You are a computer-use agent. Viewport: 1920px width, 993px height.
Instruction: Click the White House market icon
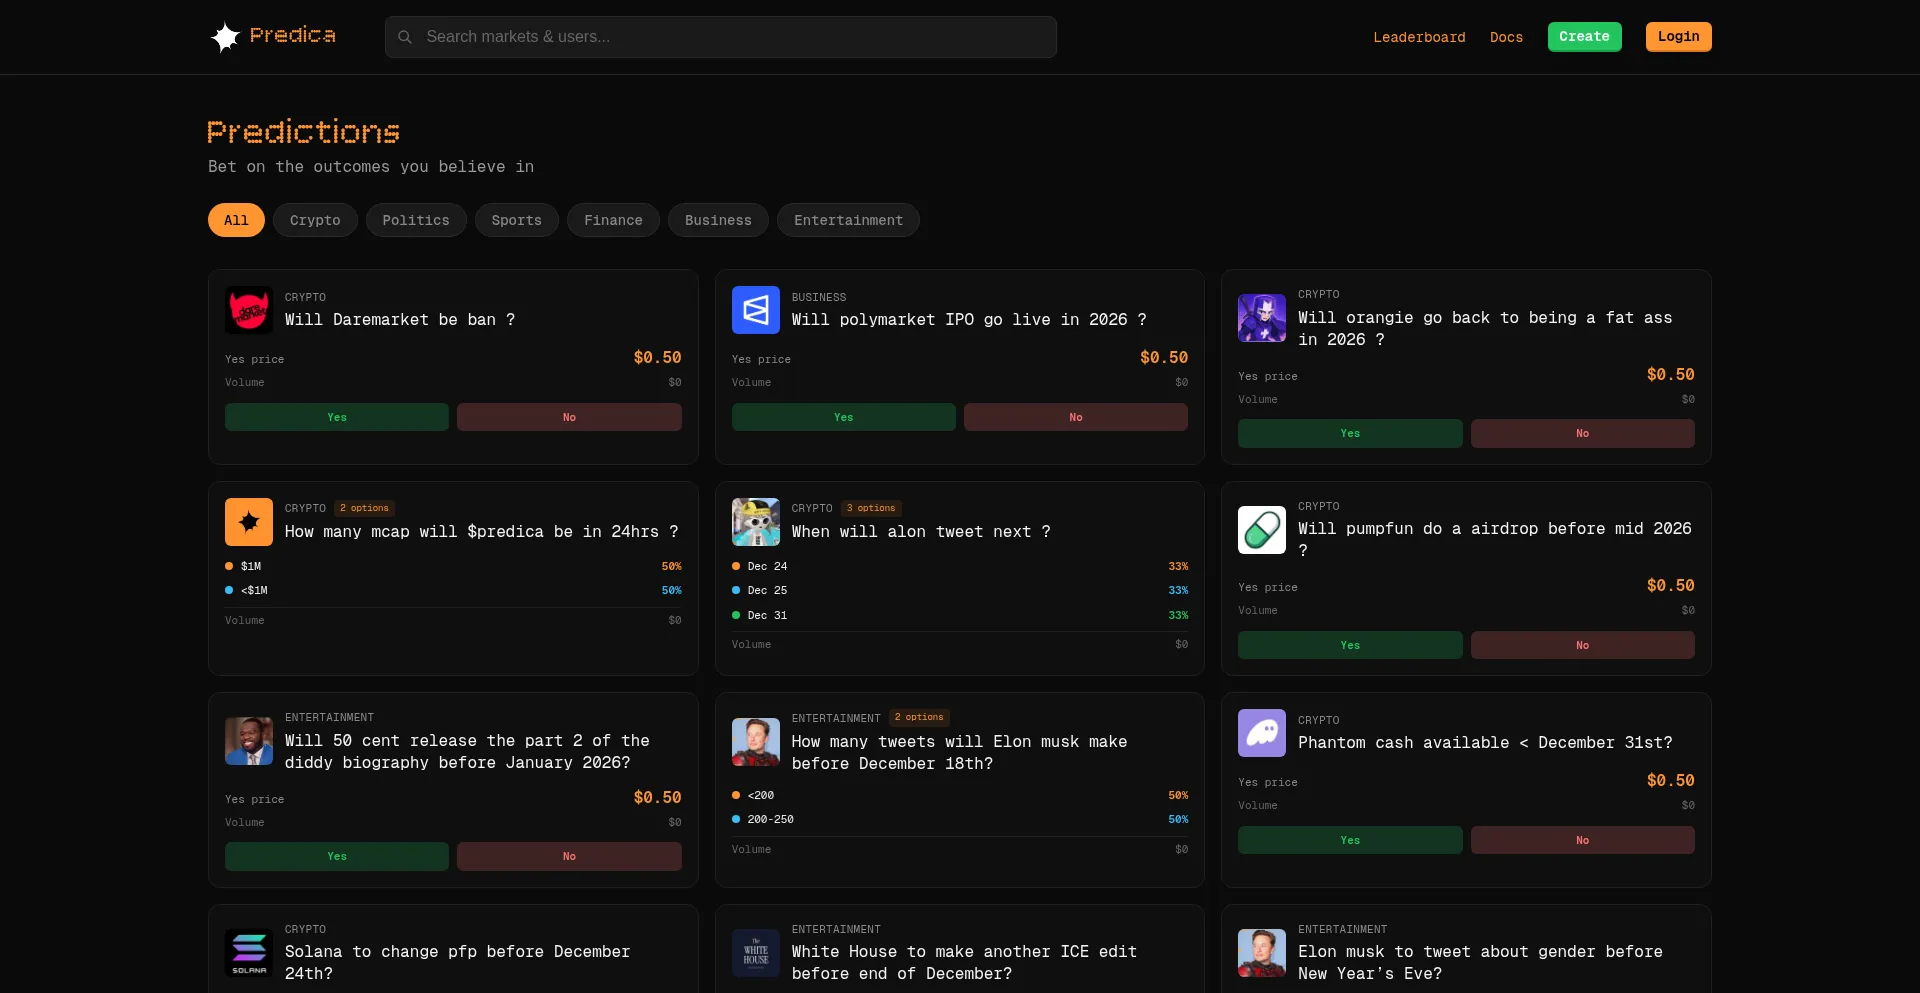tap(755, 953)
